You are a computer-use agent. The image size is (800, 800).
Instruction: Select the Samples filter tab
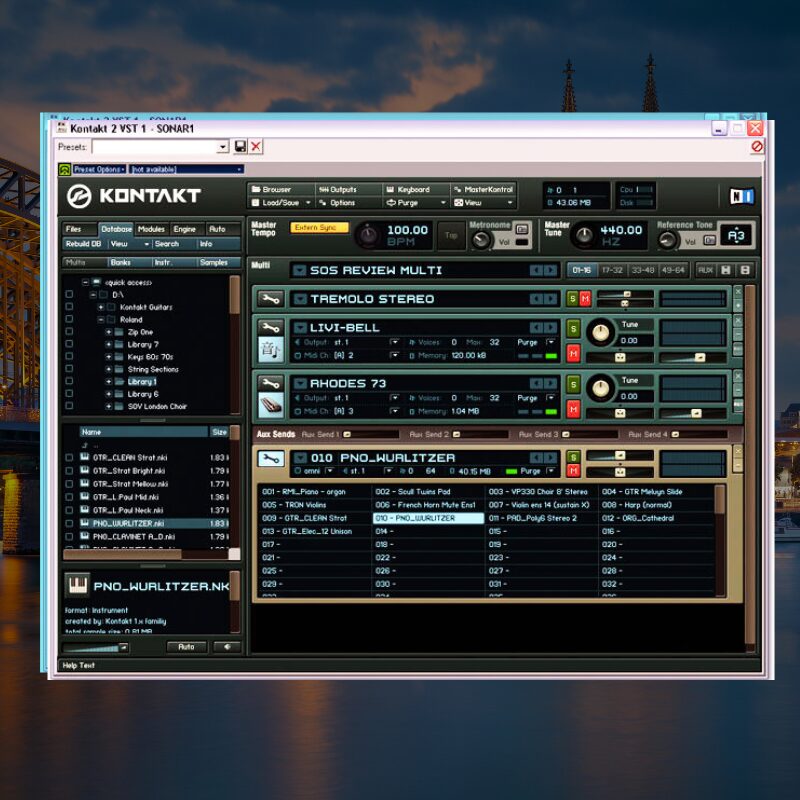218,262
